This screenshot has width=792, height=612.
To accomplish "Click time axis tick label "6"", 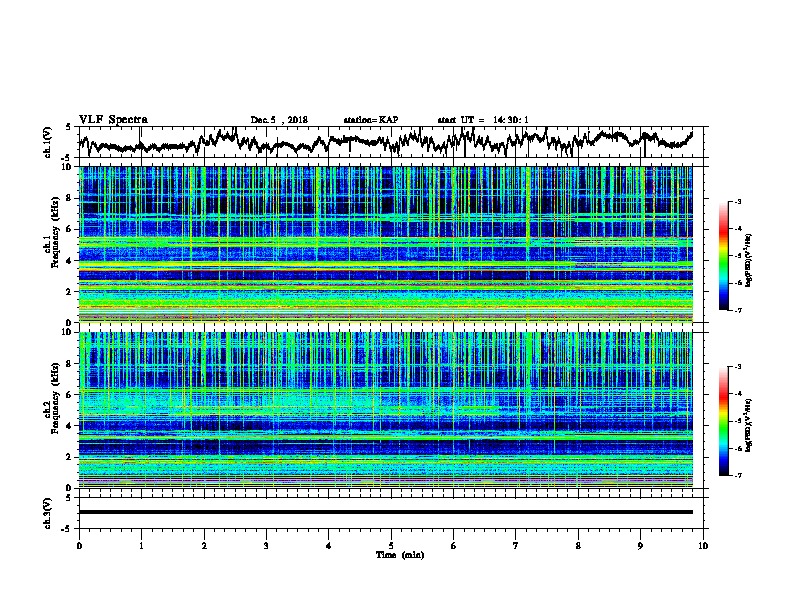I will [x=453, y=545].
